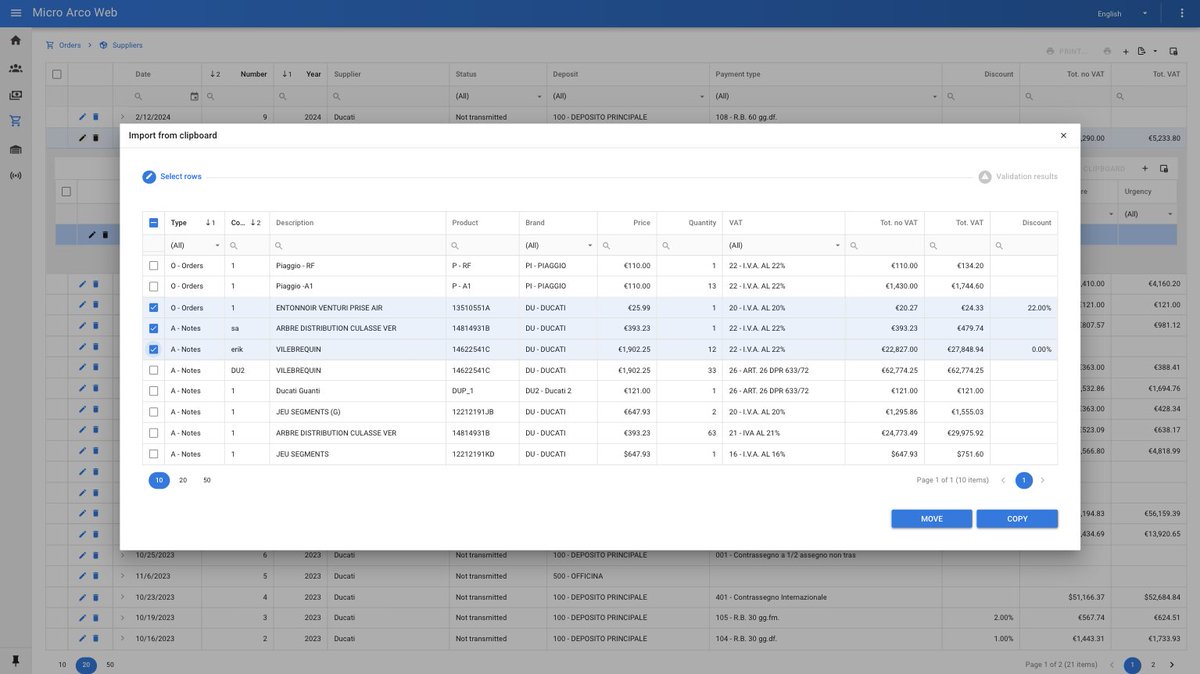Check the Ducati Guanti row checkbox
Image resolution: width=1200 pixels, height=674 pixels.
click(x=153, y=391)
